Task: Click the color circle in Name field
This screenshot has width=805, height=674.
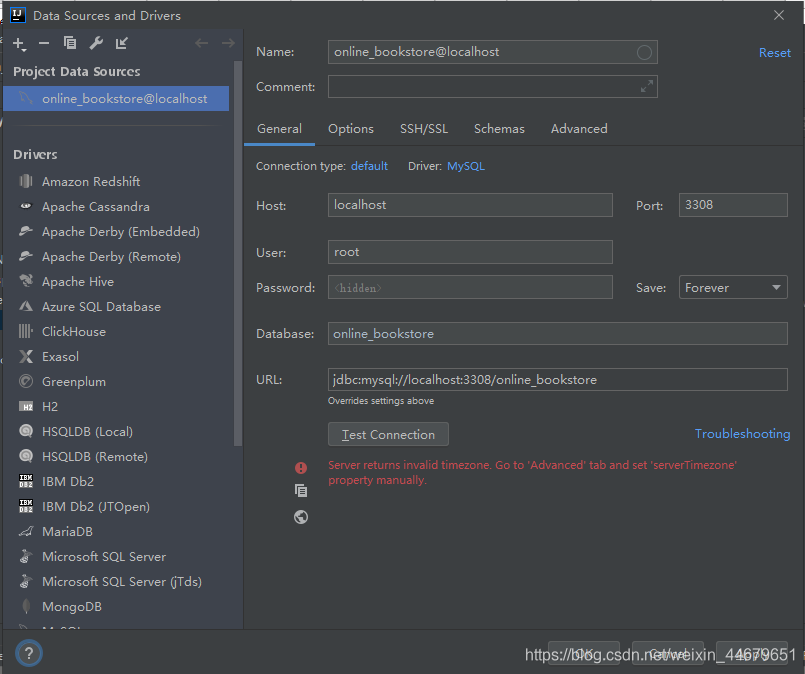Action: coord(644,52)
